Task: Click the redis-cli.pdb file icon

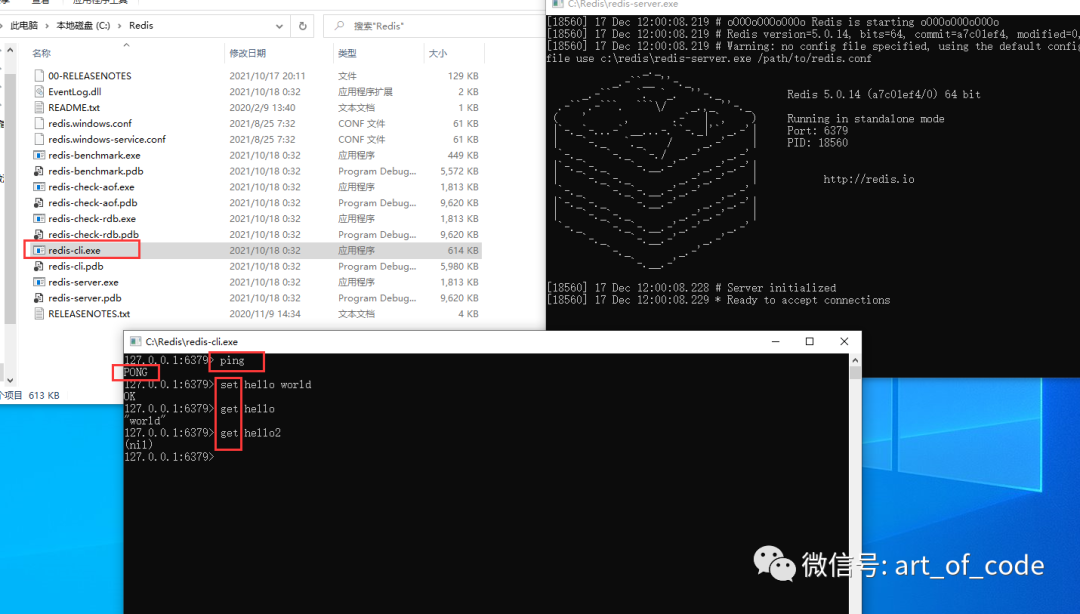Action: (x=39, y=266)
